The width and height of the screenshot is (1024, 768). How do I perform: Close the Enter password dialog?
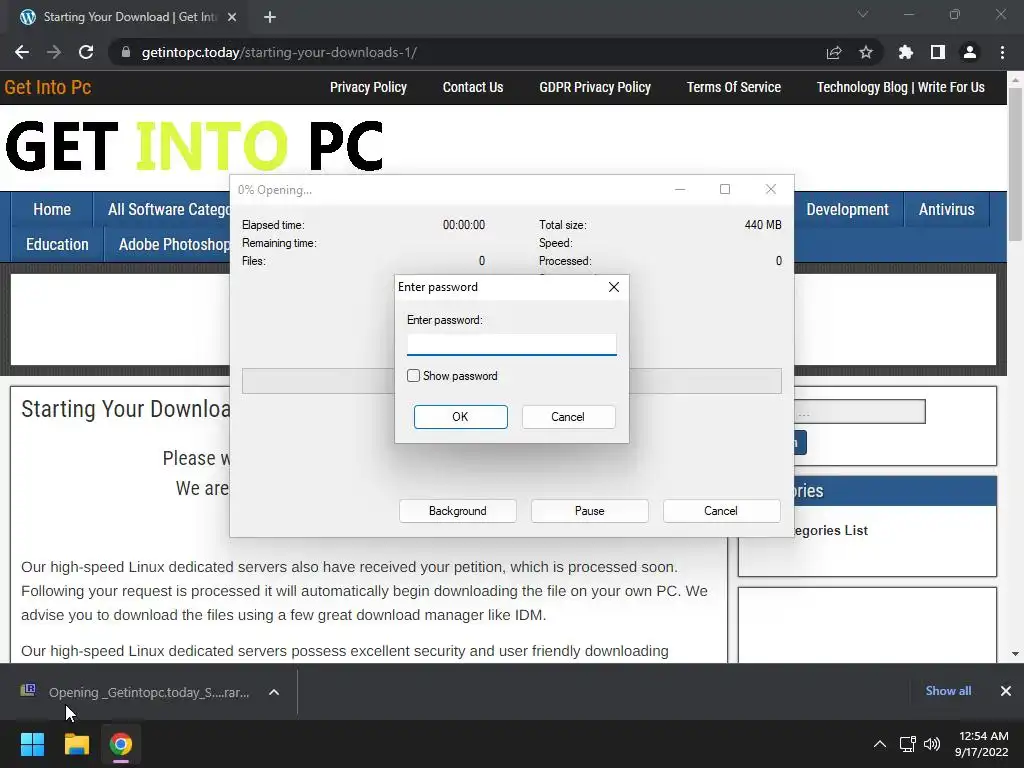pos(614,287)
